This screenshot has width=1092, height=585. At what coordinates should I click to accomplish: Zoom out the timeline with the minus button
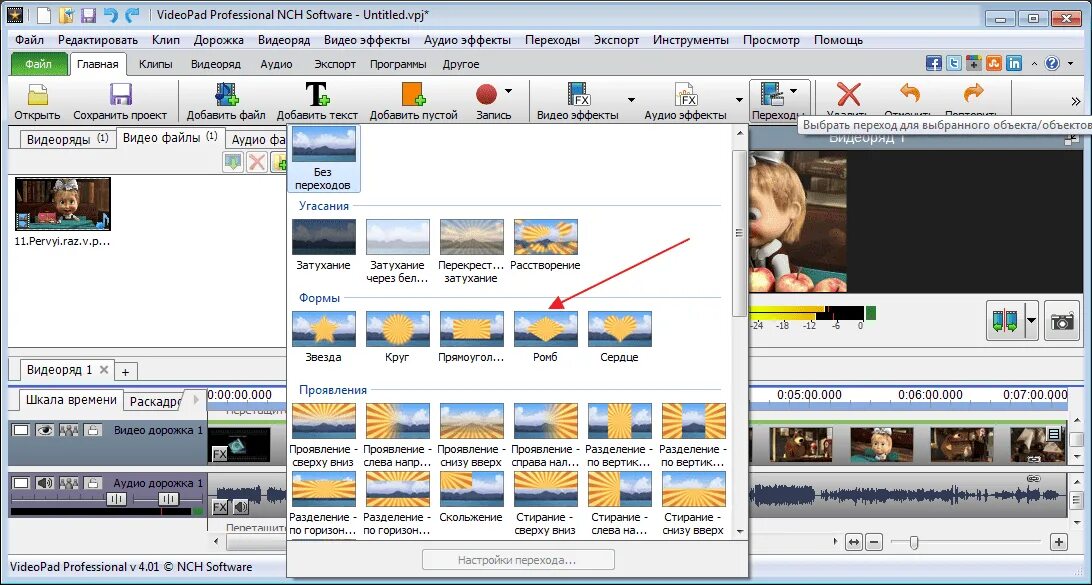click(x=874, y=542)
